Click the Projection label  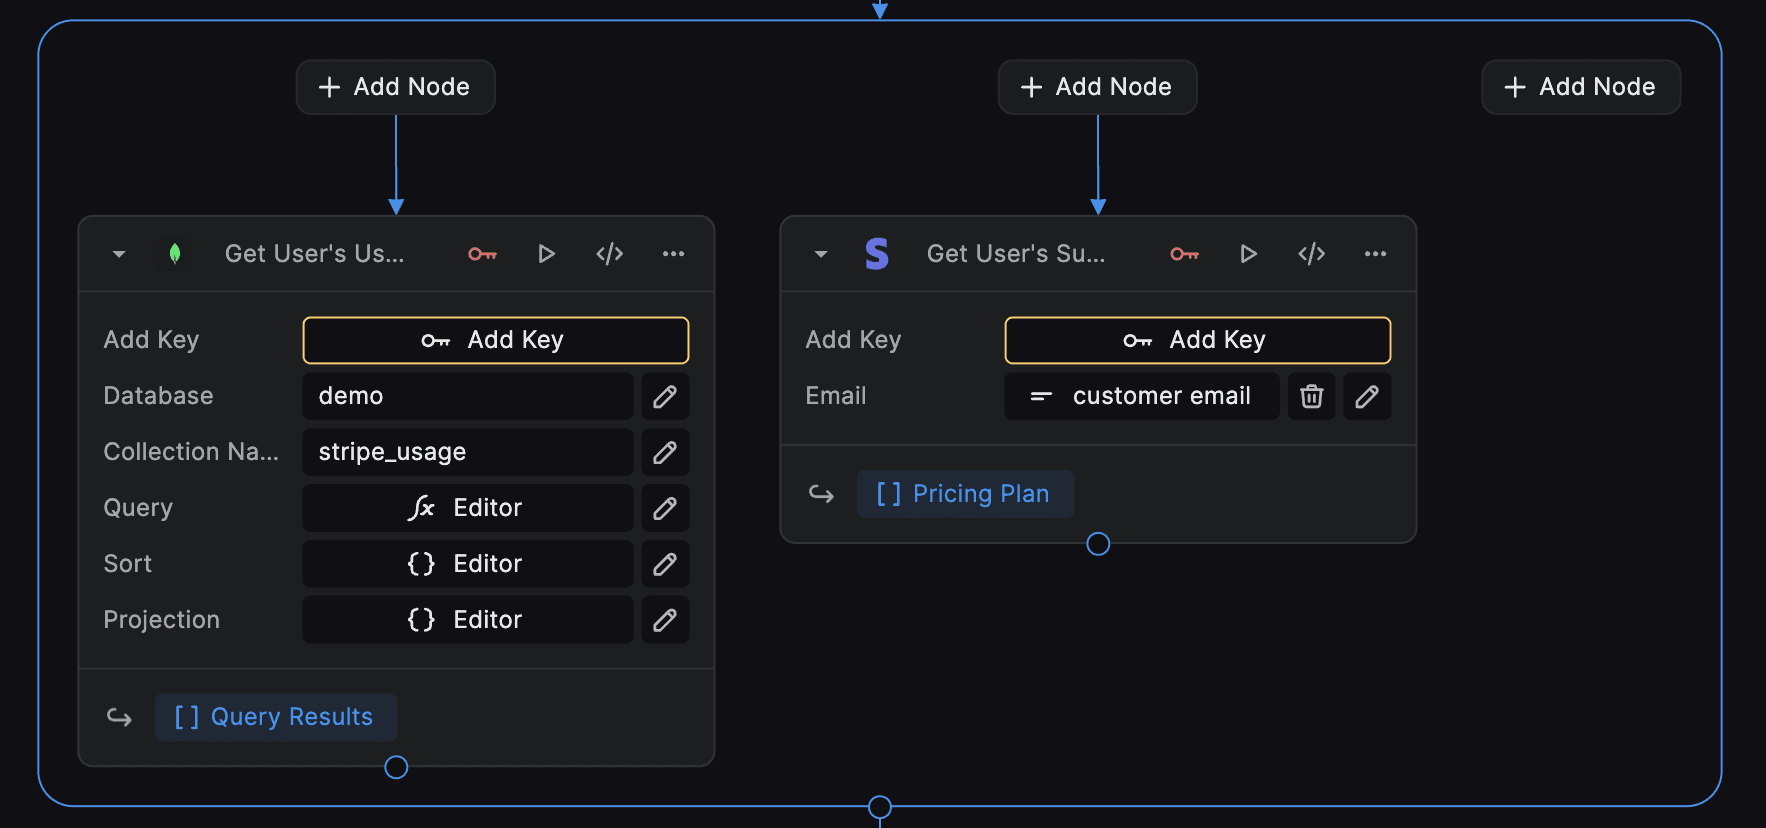click(x=162, y=620)
